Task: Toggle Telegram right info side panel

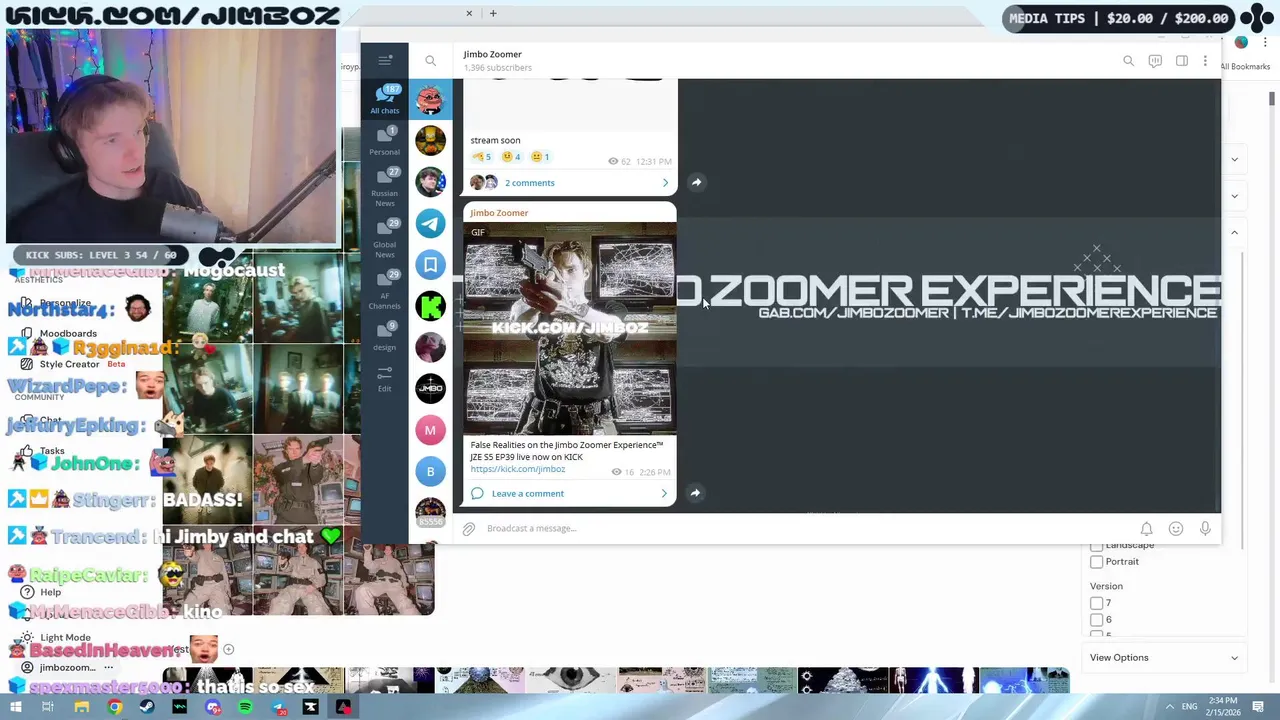Action: (1182, 61)
